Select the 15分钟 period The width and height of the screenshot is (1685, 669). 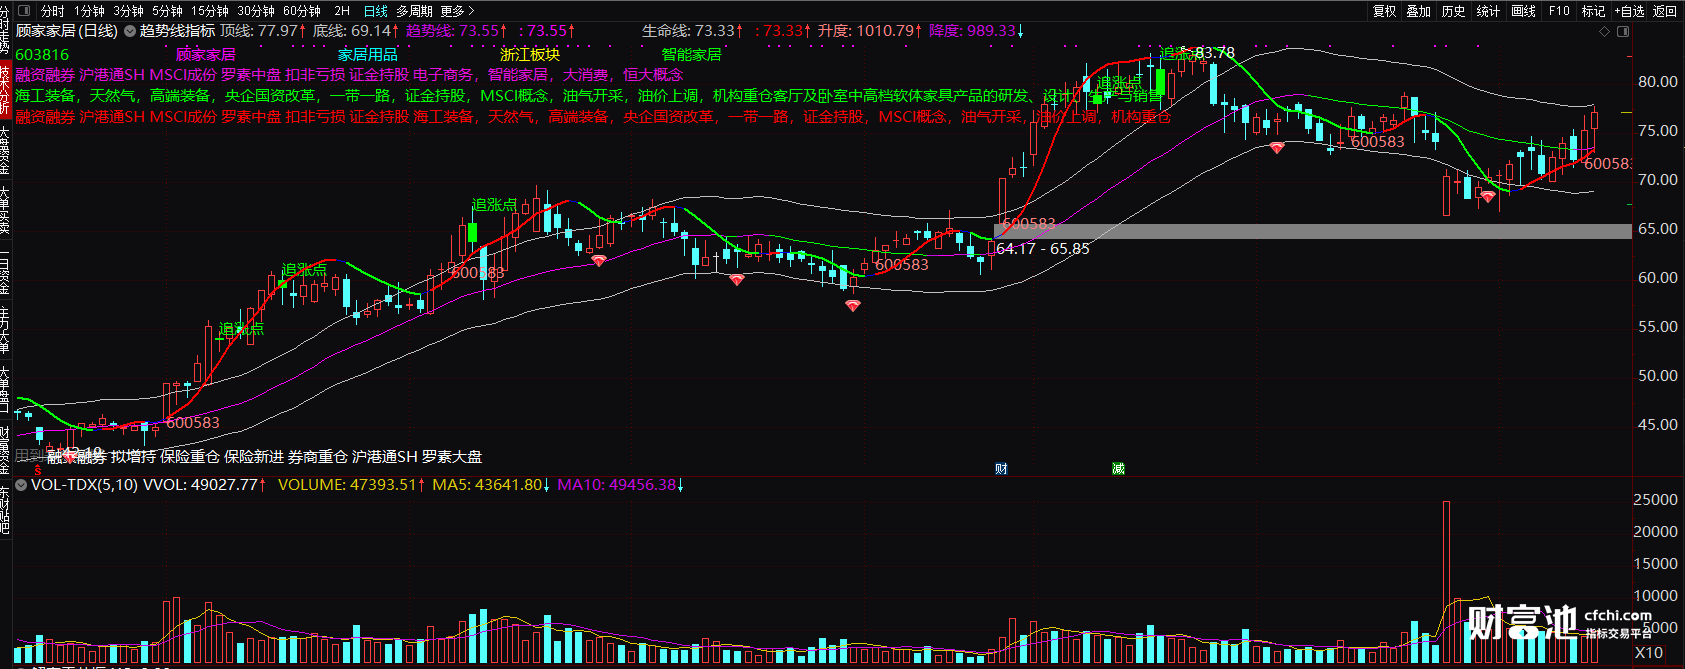coord(210,11)
